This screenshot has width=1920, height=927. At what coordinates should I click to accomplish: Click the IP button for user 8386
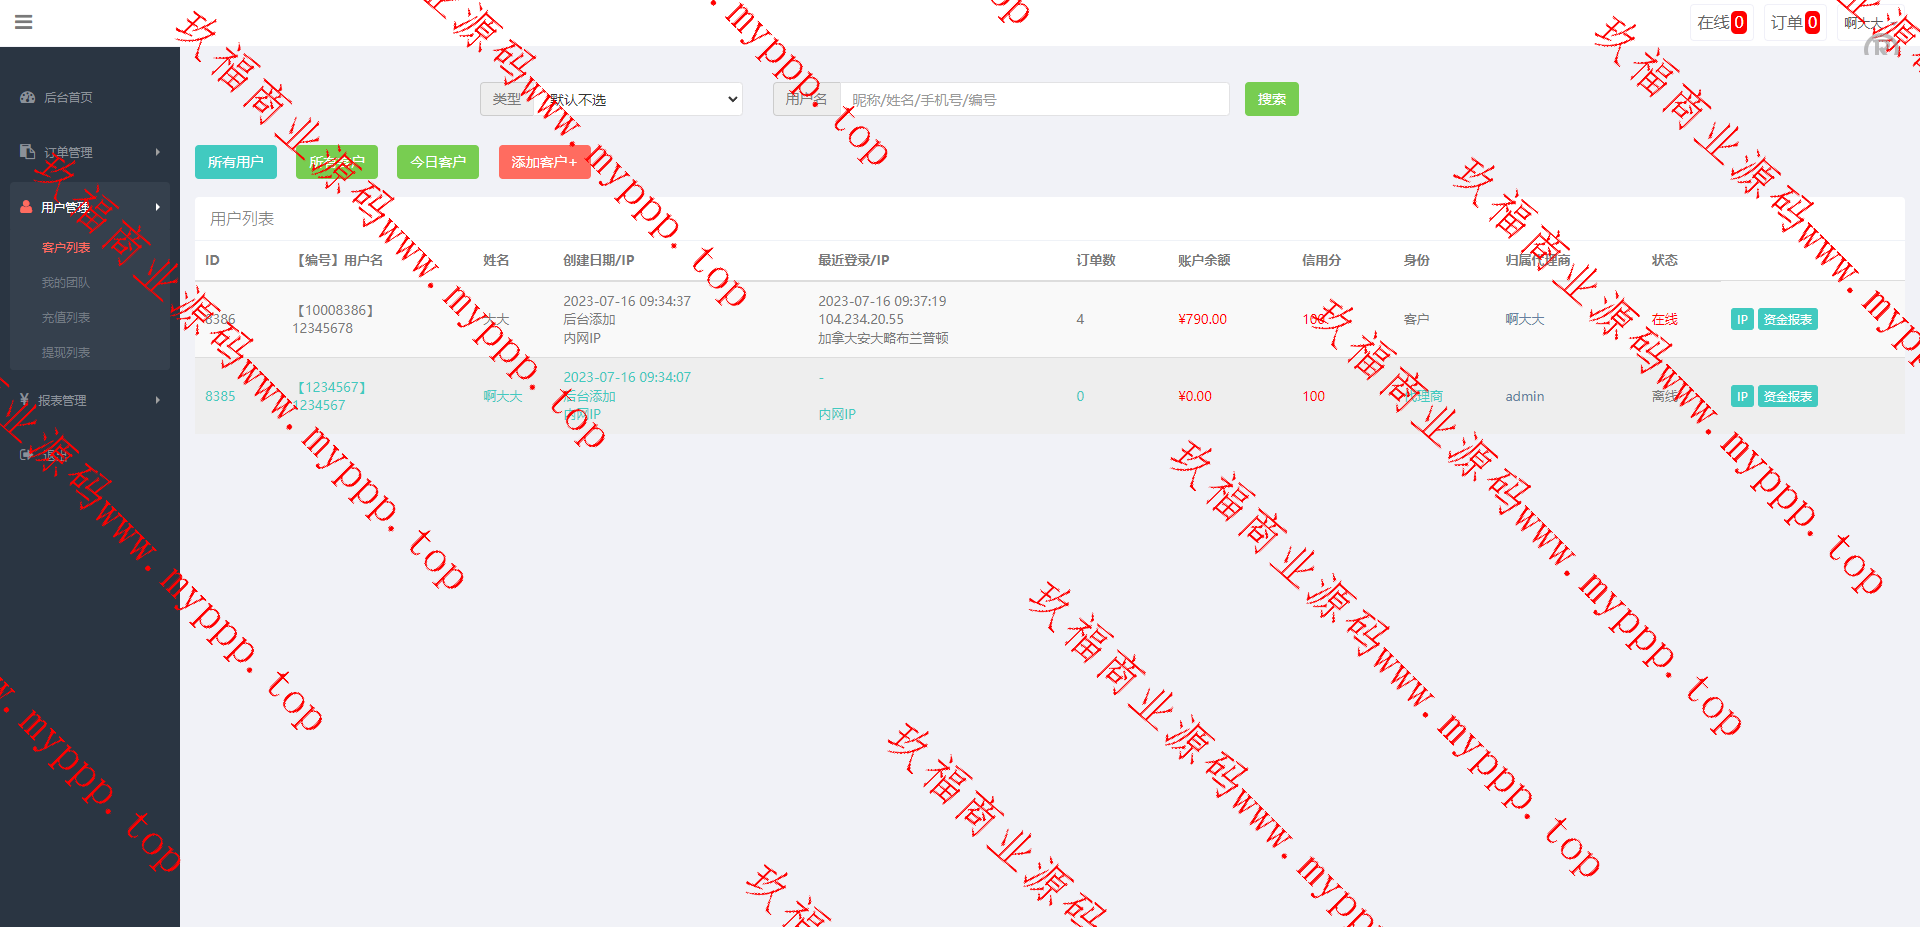coord(1741,320)
